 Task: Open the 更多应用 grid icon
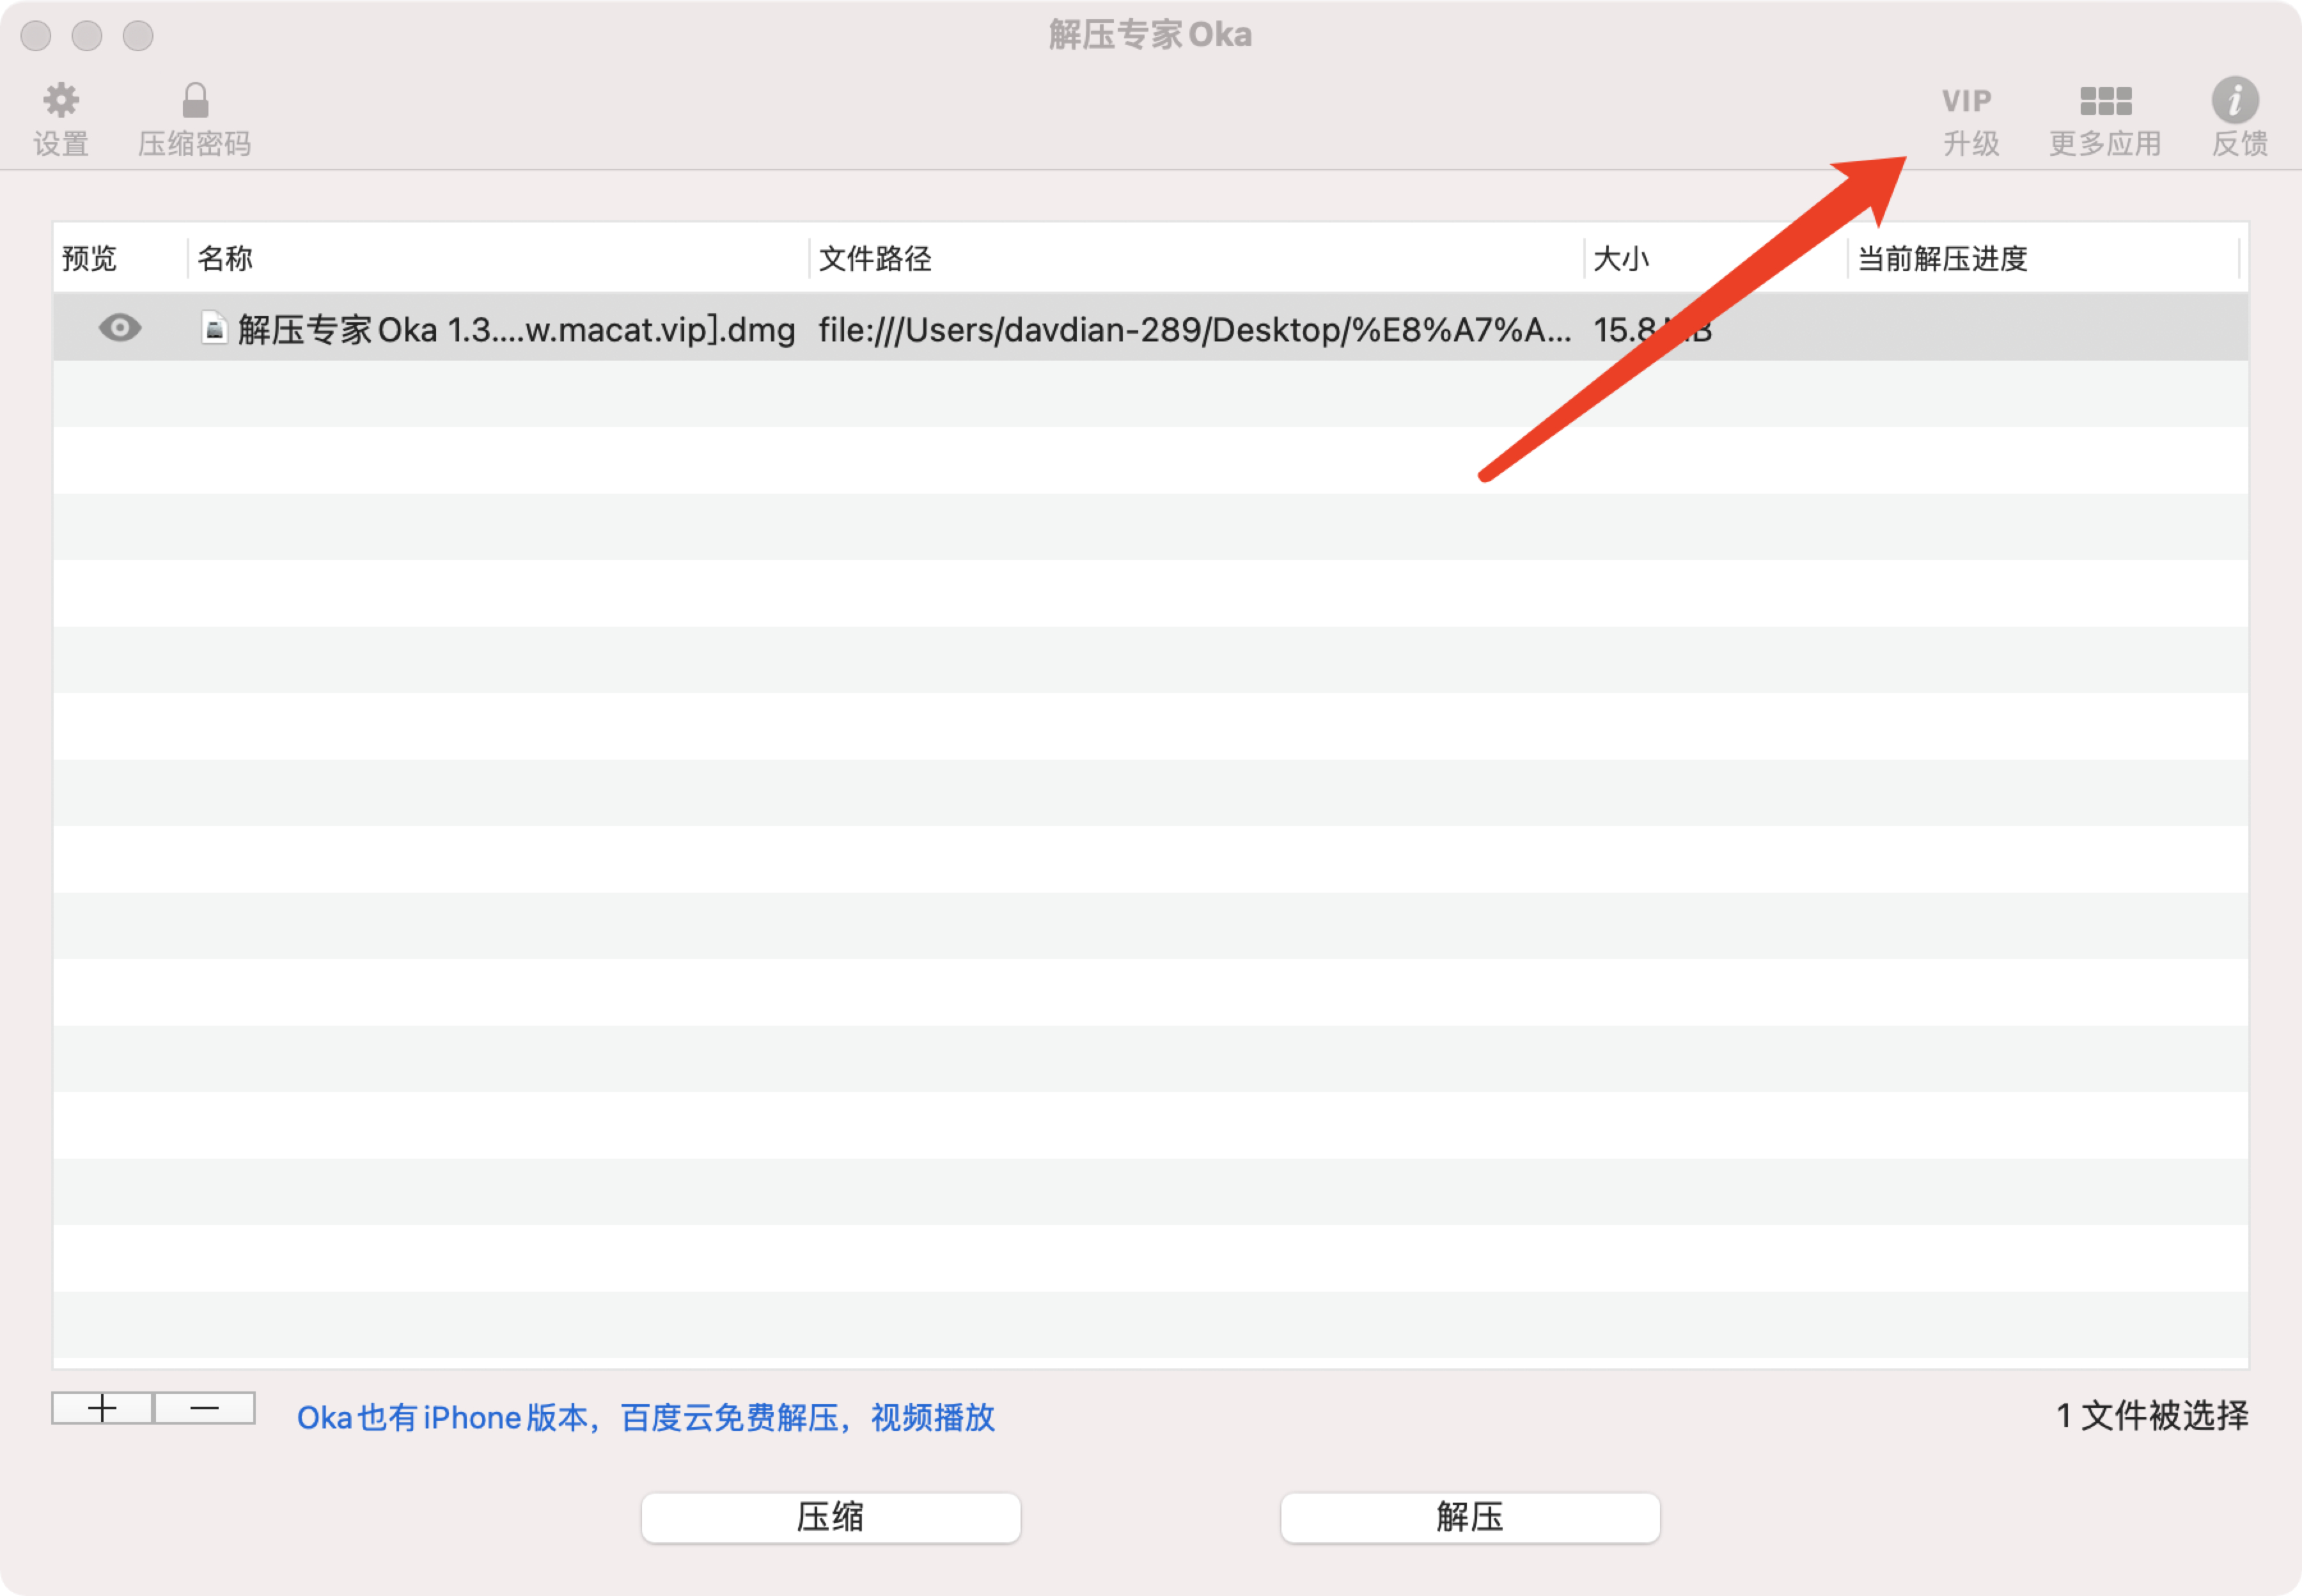click(x=2105, y=101)
